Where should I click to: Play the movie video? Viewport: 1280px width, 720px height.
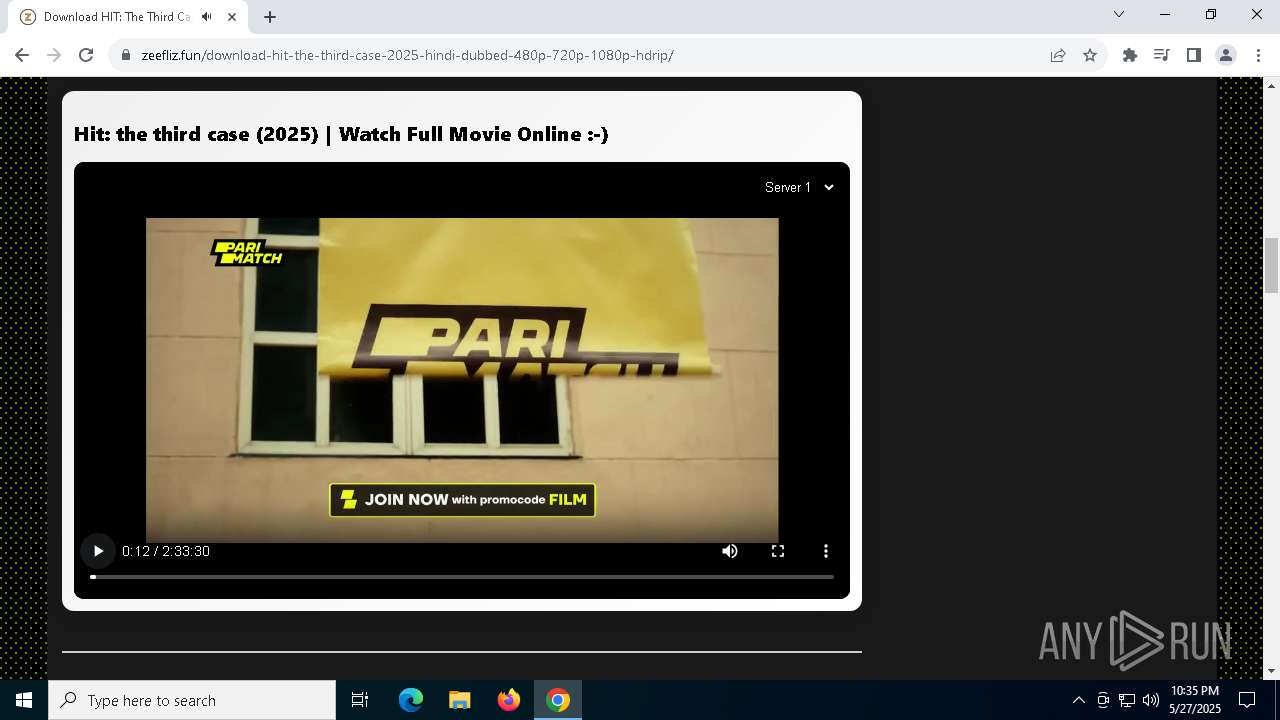point(98,551)
